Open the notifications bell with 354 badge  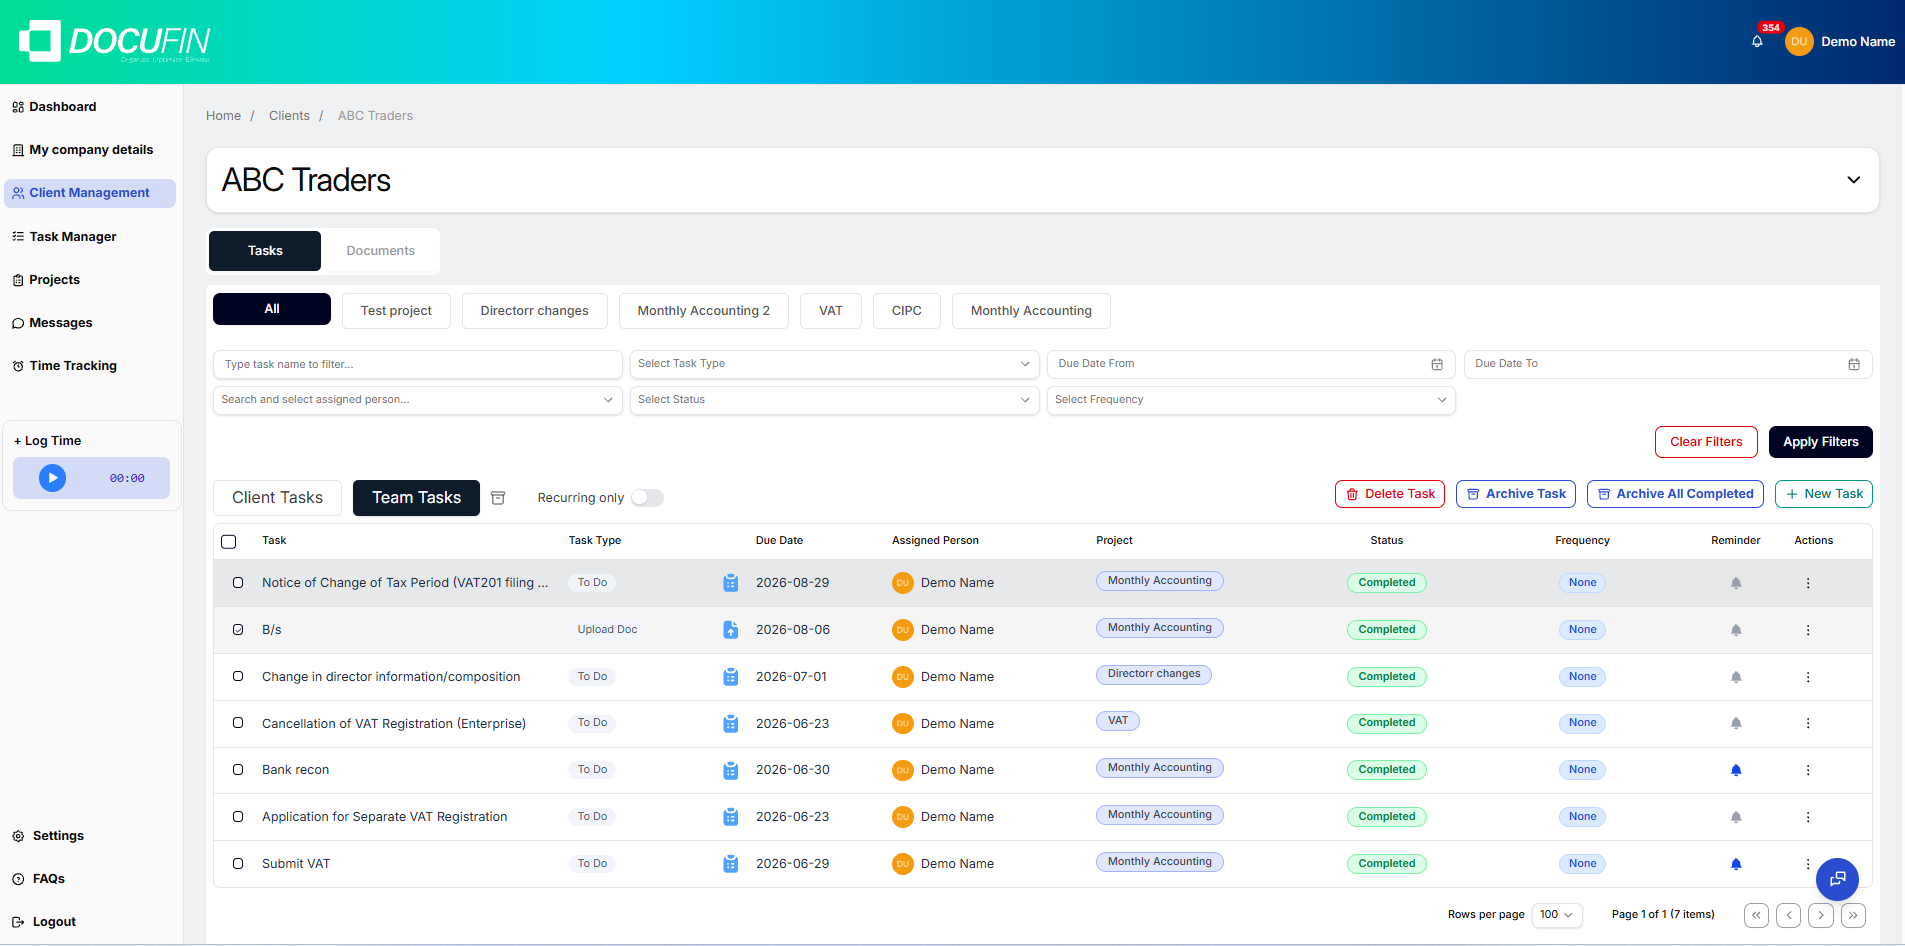(1757, 41)
